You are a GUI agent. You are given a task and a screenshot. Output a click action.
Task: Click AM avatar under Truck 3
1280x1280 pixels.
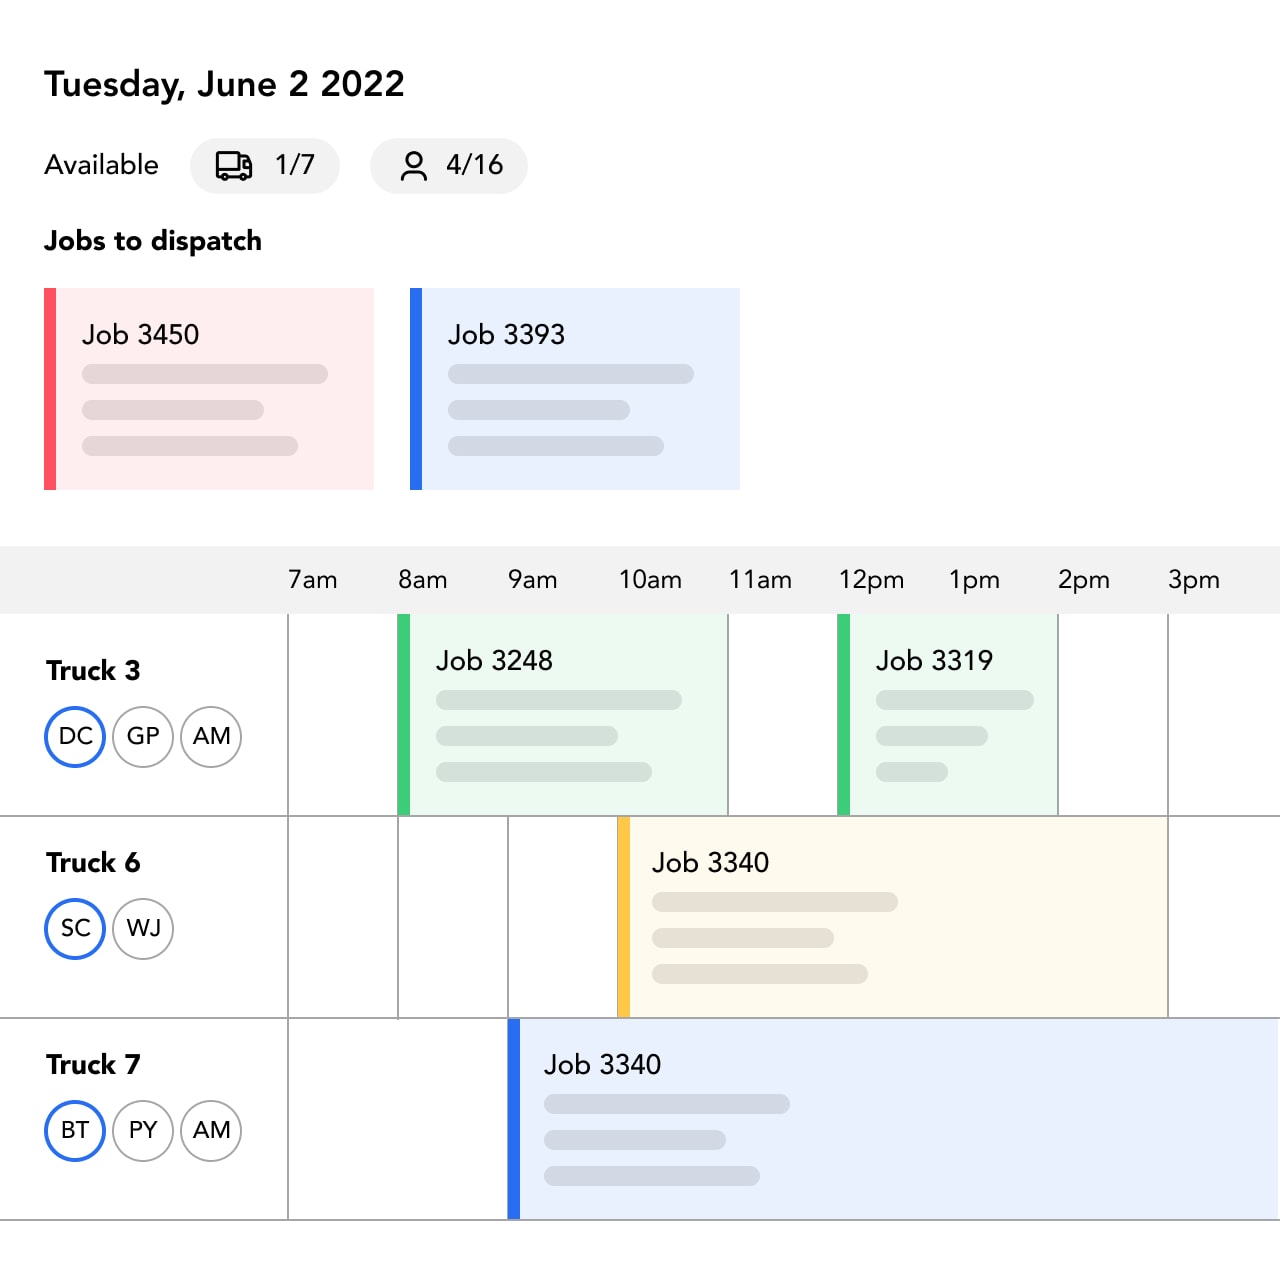211,737
